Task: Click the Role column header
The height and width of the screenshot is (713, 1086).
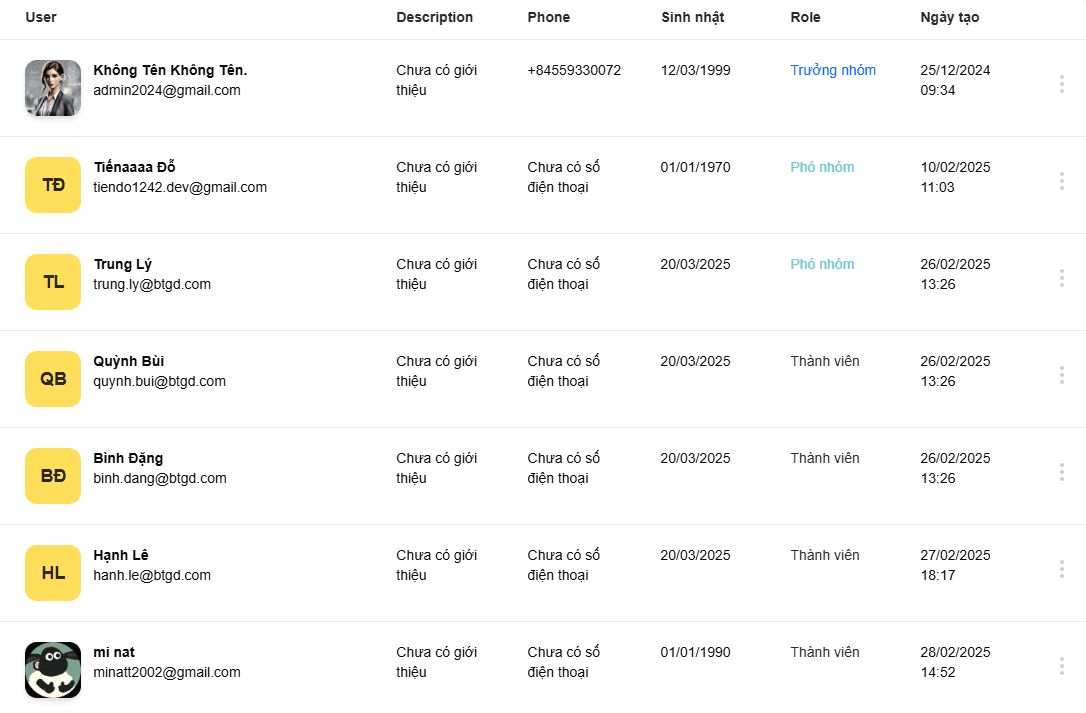Action: coord(805,17)
